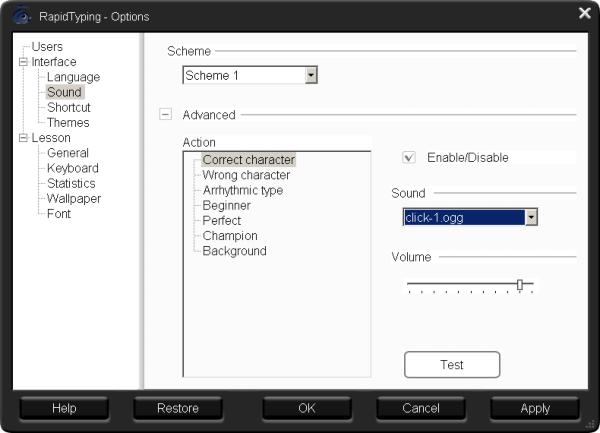This screenshot has width=600, height=433.
Task: Select the Interface tree item
Action: pyautogui.click(x=54, y=62)
